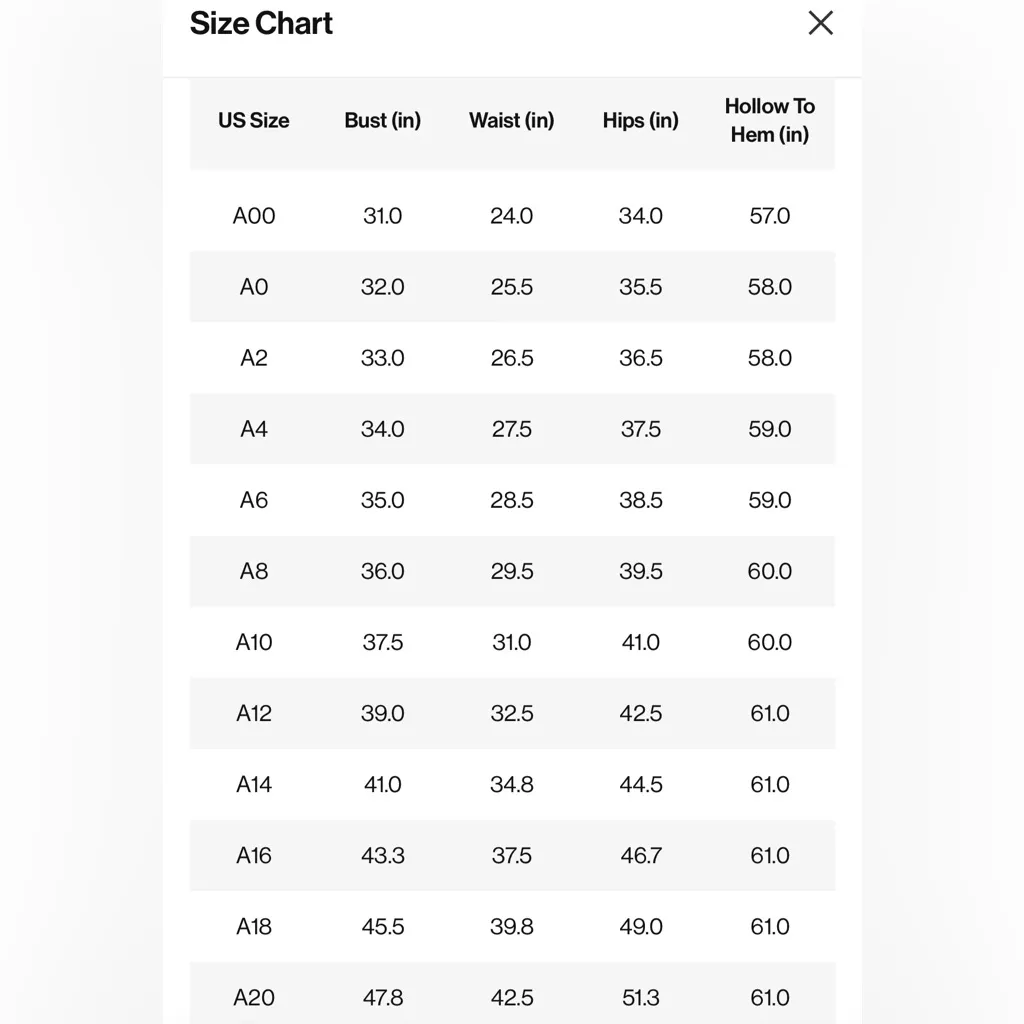
Task: Click the A18 waist value 39.8
Action: click(511, 926)
